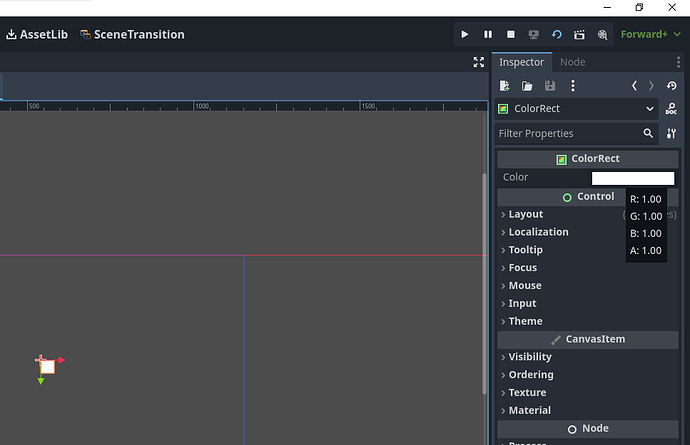Click the Filter Properties search field

pos(567,133)
